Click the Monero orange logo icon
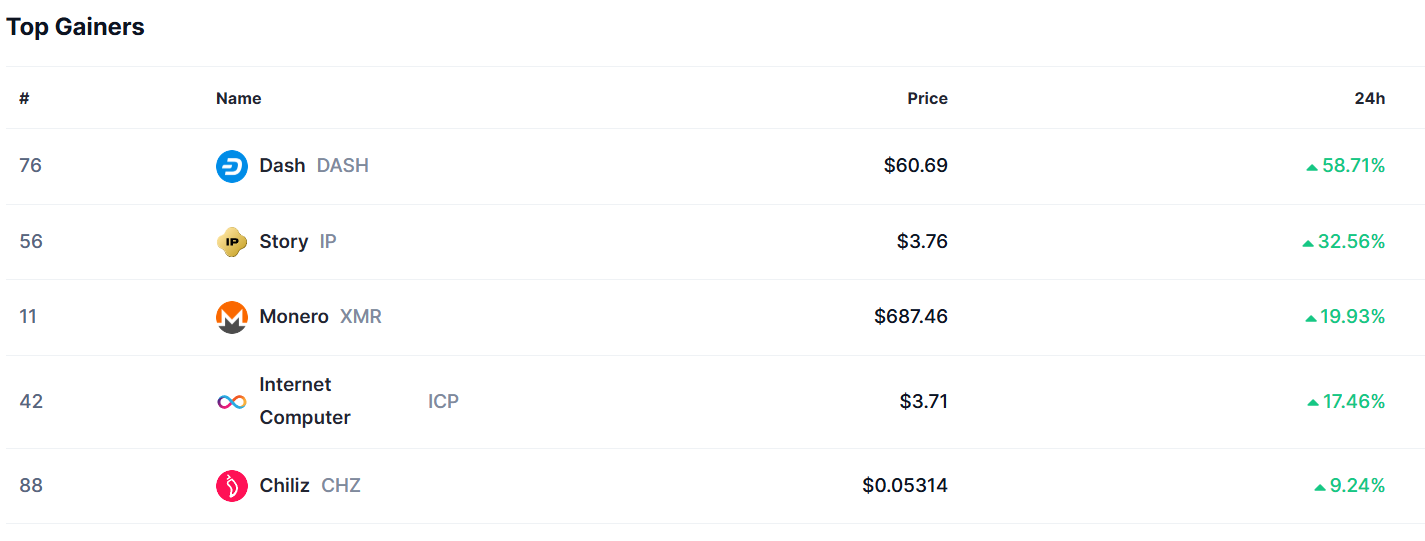Screen dimensions: 1425x541 click(232, 317)
